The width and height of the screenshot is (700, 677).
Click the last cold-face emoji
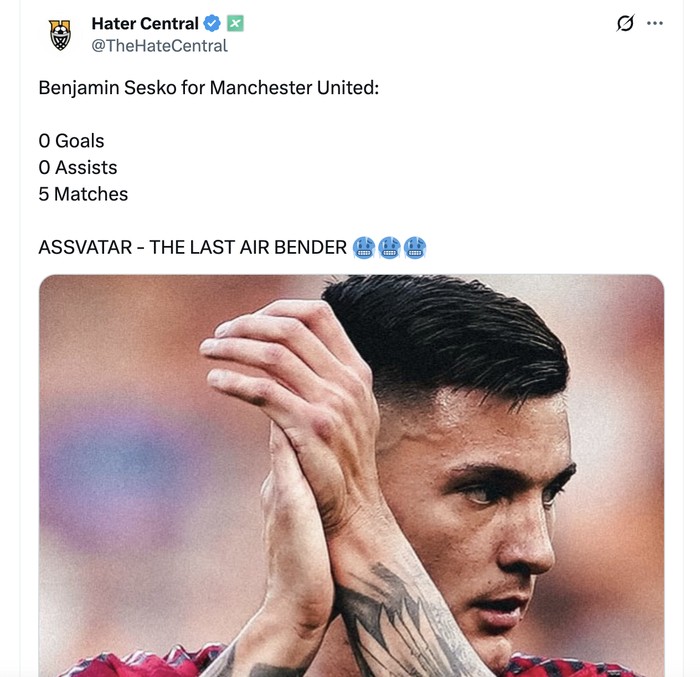click(415, 247)
